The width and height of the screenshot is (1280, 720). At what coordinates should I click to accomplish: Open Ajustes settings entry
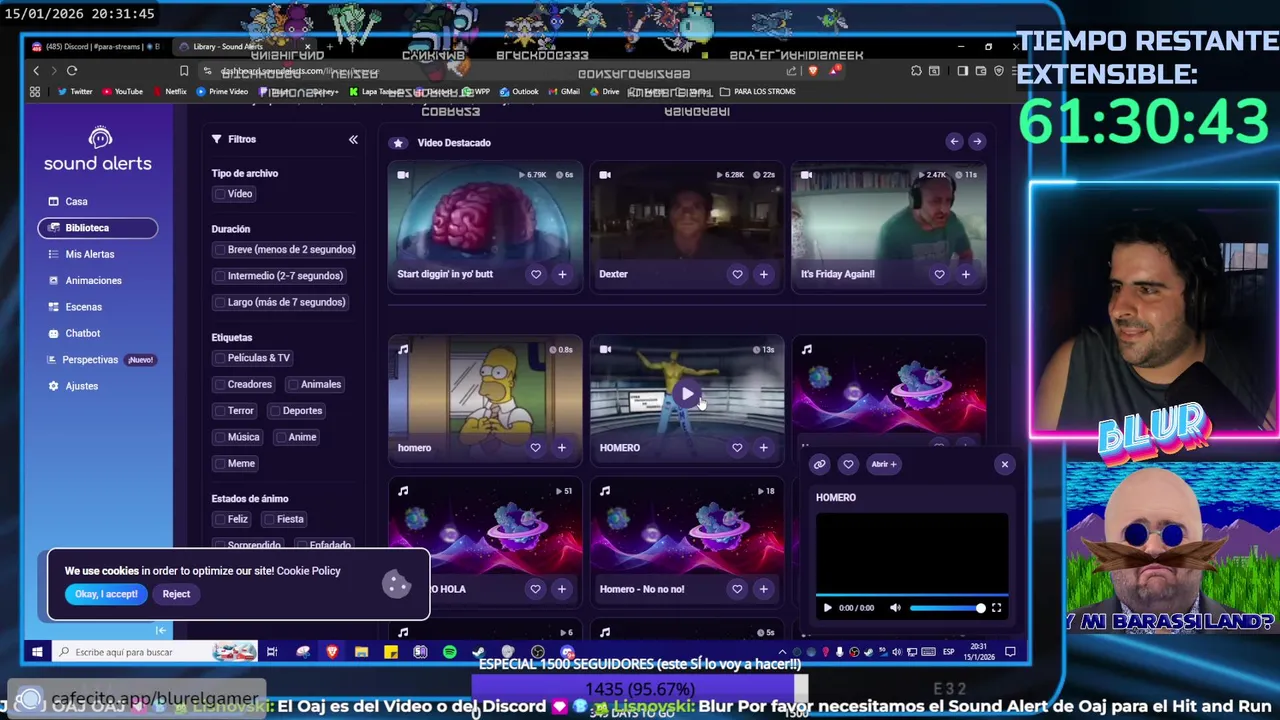tap(81, 386)
